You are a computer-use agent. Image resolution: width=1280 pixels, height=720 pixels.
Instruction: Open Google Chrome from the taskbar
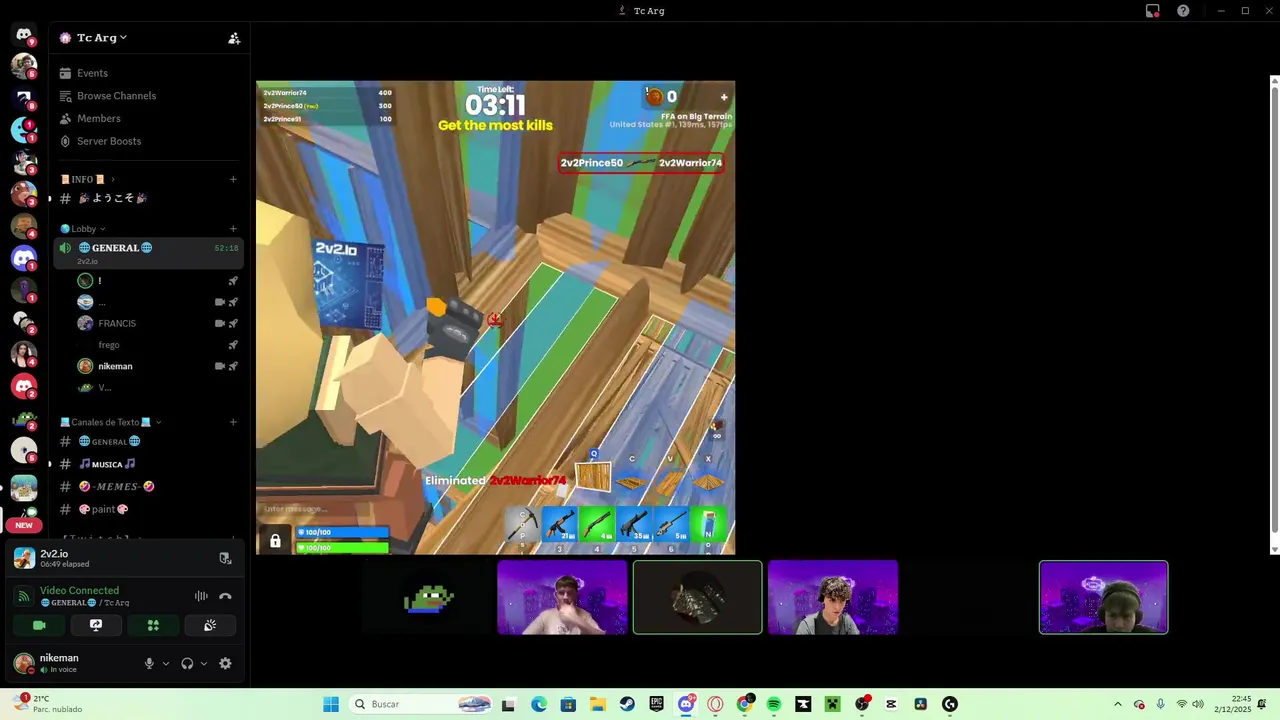tap(744, 704)
